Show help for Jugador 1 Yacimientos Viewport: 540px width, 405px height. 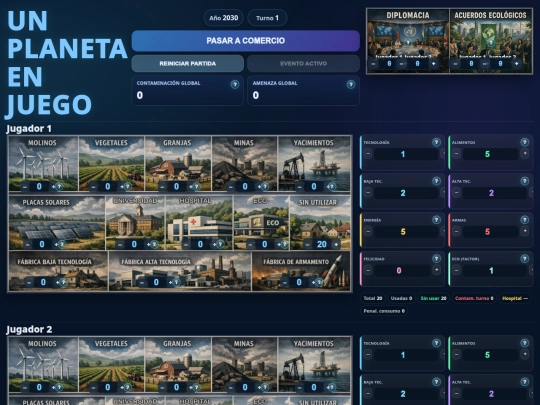tap(333, 187)
